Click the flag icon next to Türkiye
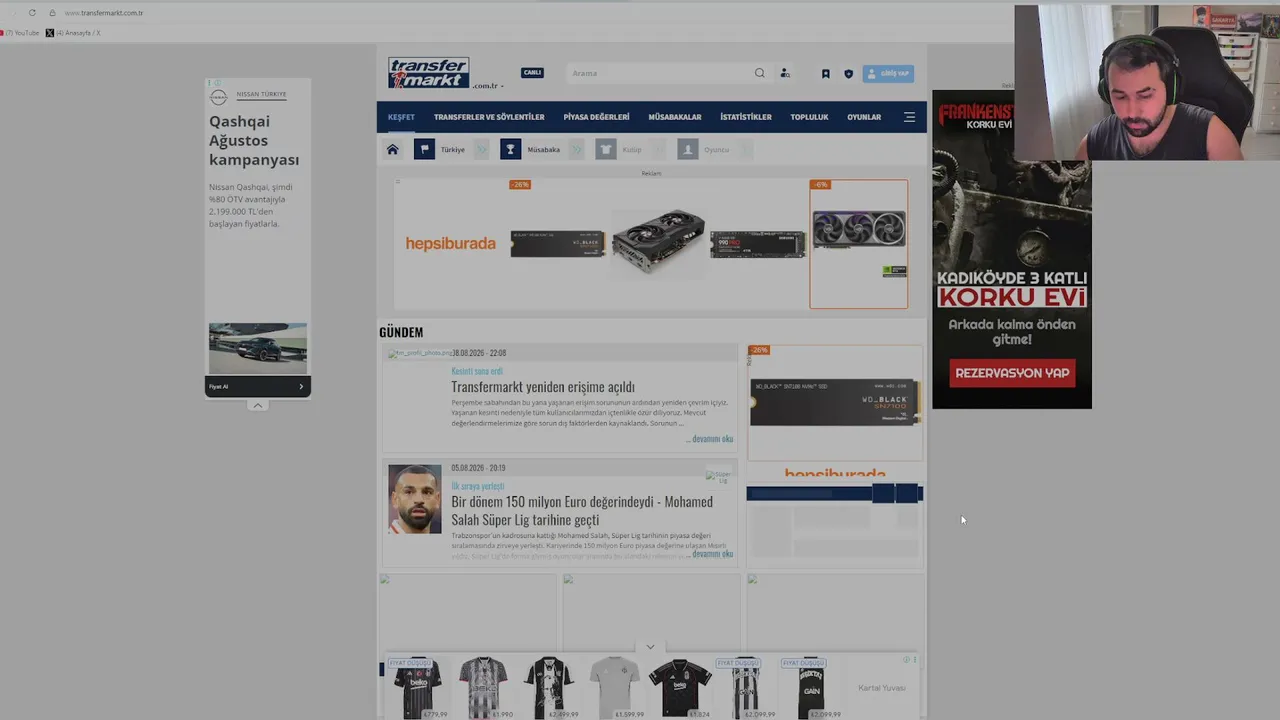This screenshot has width=1280, height=720. pyautogui.click(x=424, y=150)
